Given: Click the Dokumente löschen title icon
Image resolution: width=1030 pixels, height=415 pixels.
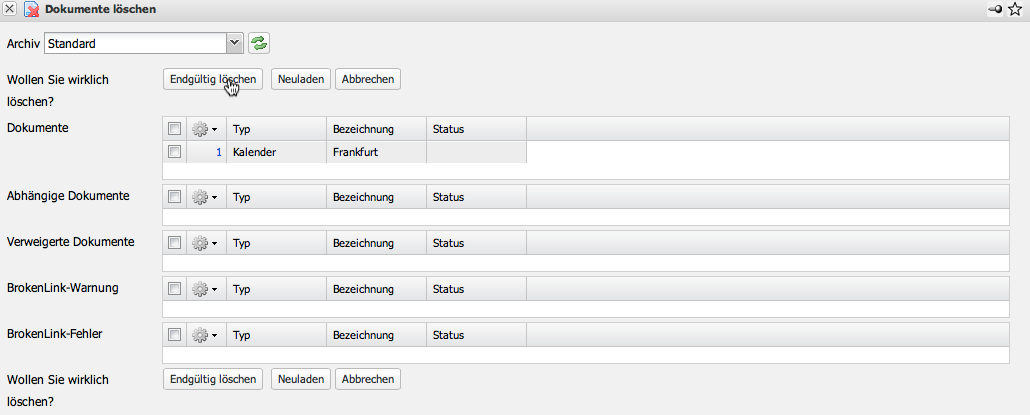Looking at the screenshot, I should [31, 9].
